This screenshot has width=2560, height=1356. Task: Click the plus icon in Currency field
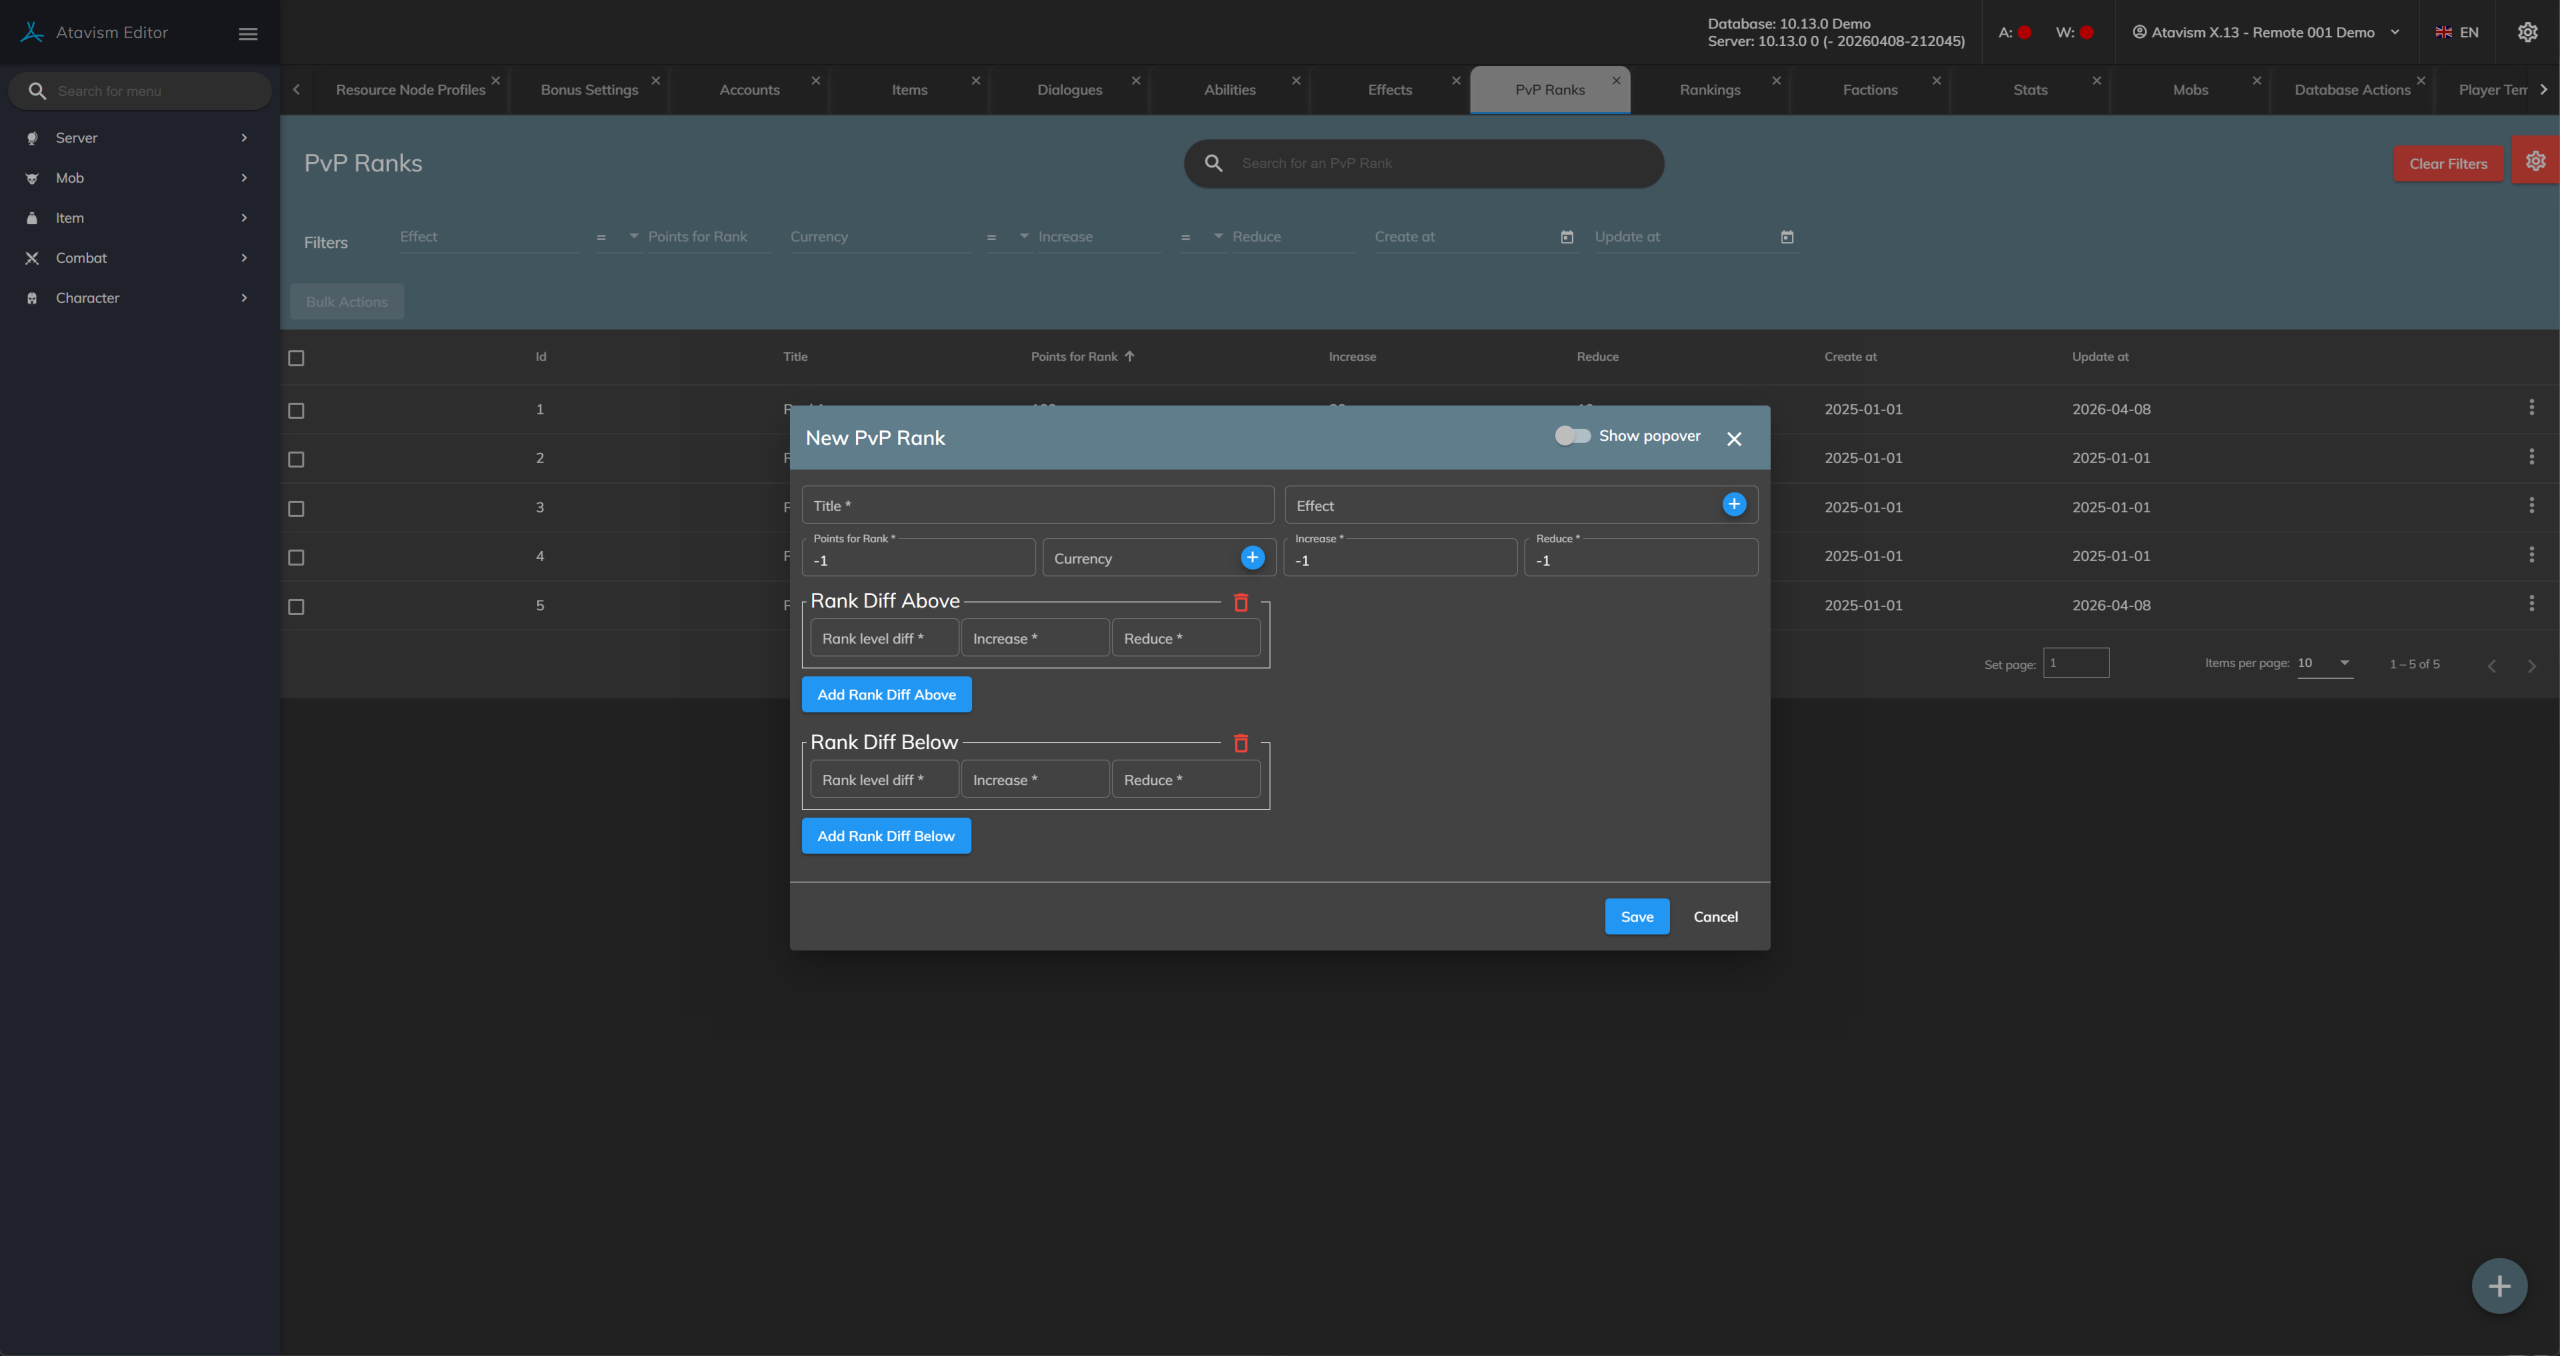click(1252, 558)
